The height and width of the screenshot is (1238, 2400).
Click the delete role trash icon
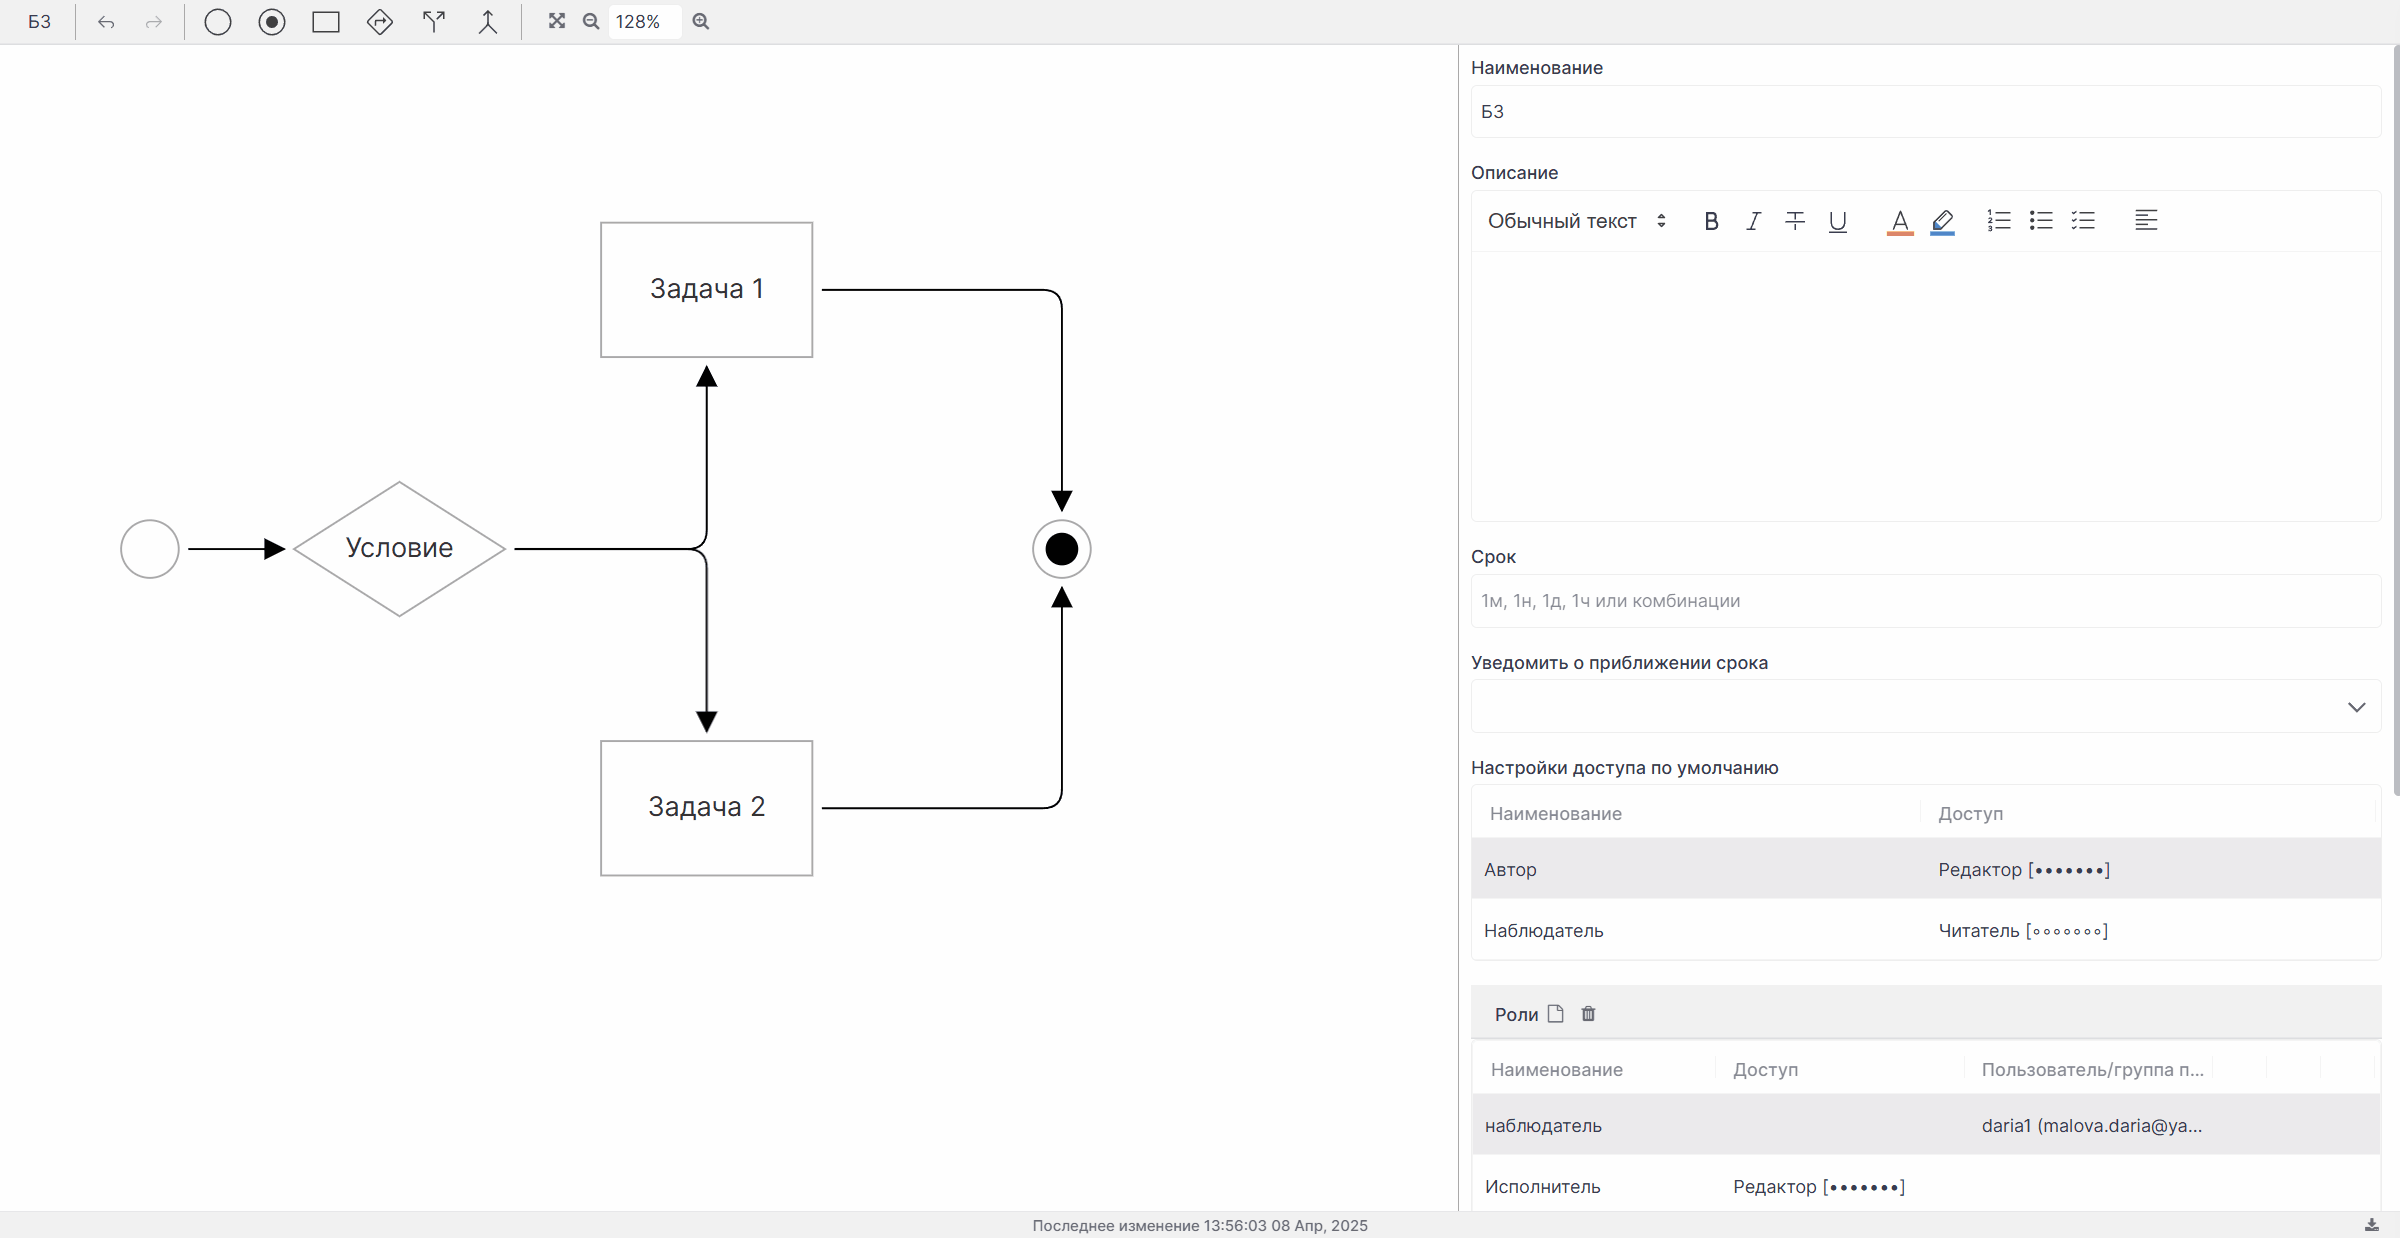click(x=1588, y=1014)
